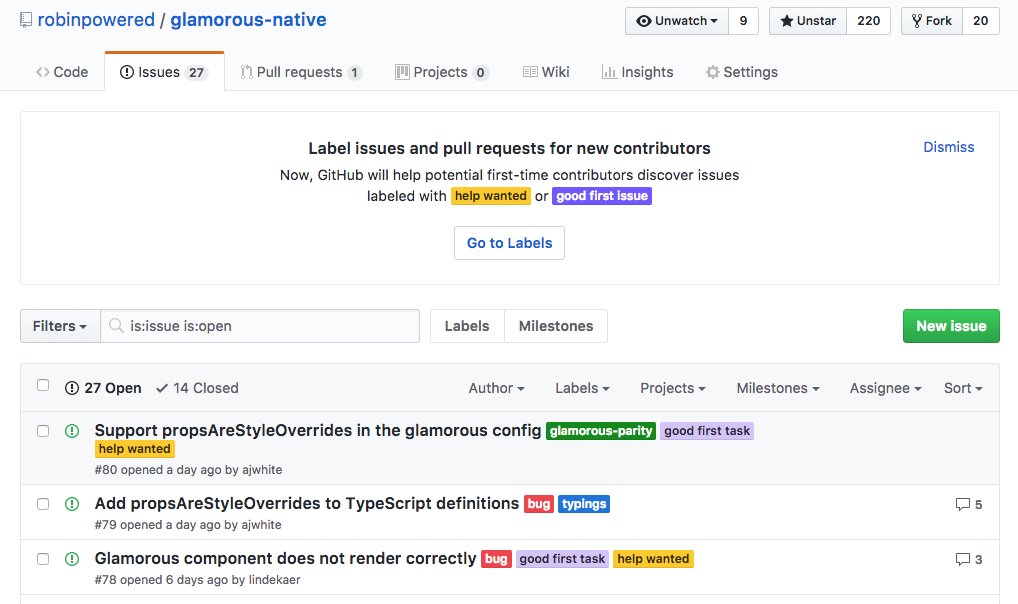Open issue Add propsAreStyleOverrides to TypeScript definitions
The width and height of the screenshot is (1018, 604).
(307, 503)
